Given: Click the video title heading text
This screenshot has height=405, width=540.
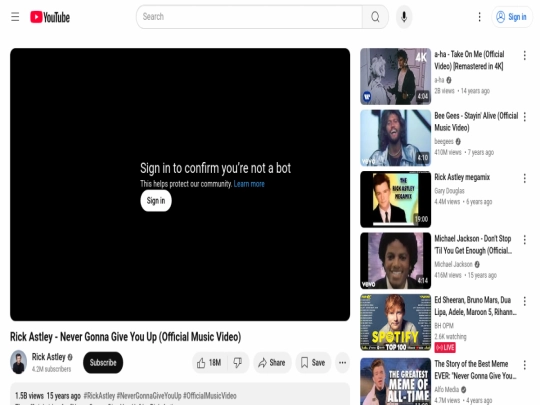Looking at the screenshot, I should coord(125,337).
